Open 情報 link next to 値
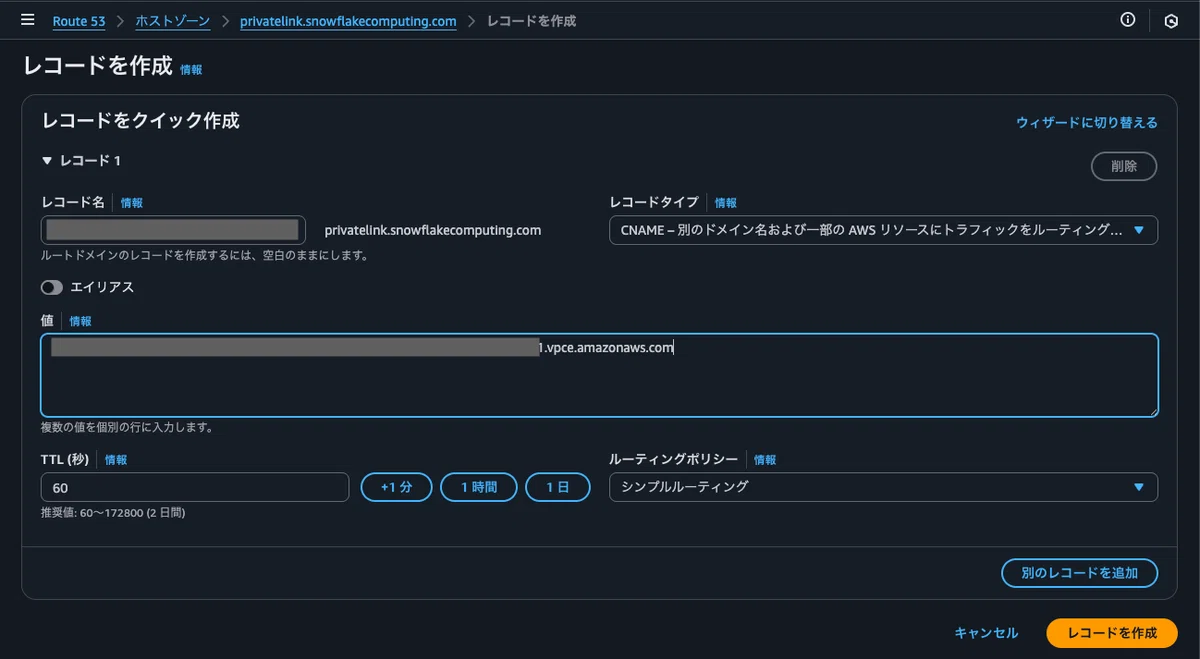The width and height of the screenshot is (1200, 659). pyautogui.click(x=80, y=321)
